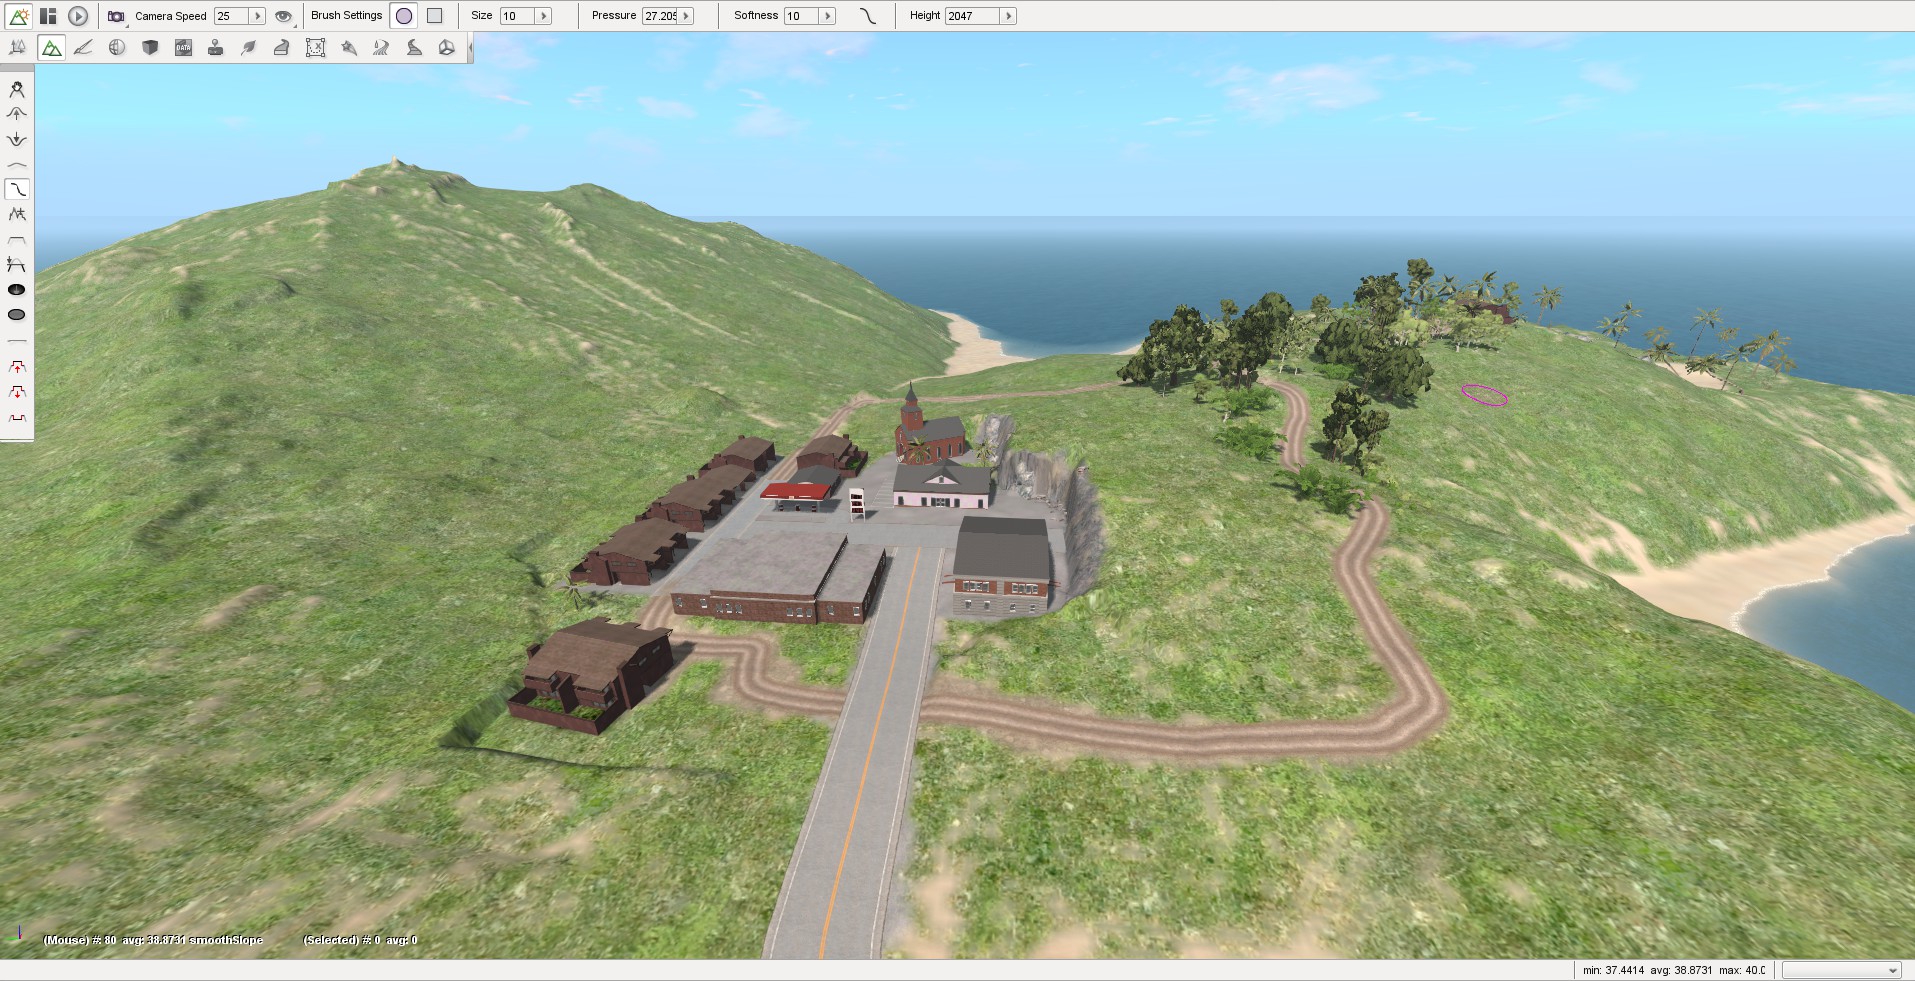Edit the Camera Speed value field
This screenshot has width=1915, height=981.
231,16
